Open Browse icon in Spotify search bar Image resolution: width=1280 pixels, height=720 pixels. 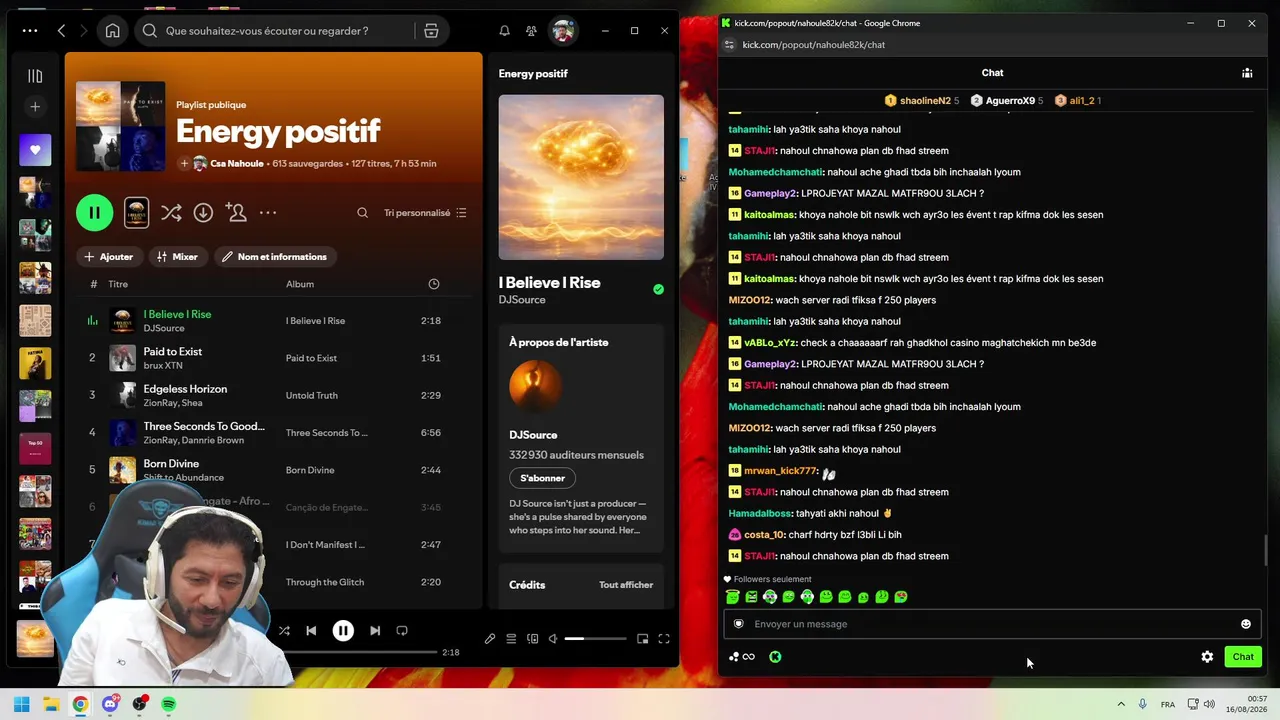tap(431, 31)
